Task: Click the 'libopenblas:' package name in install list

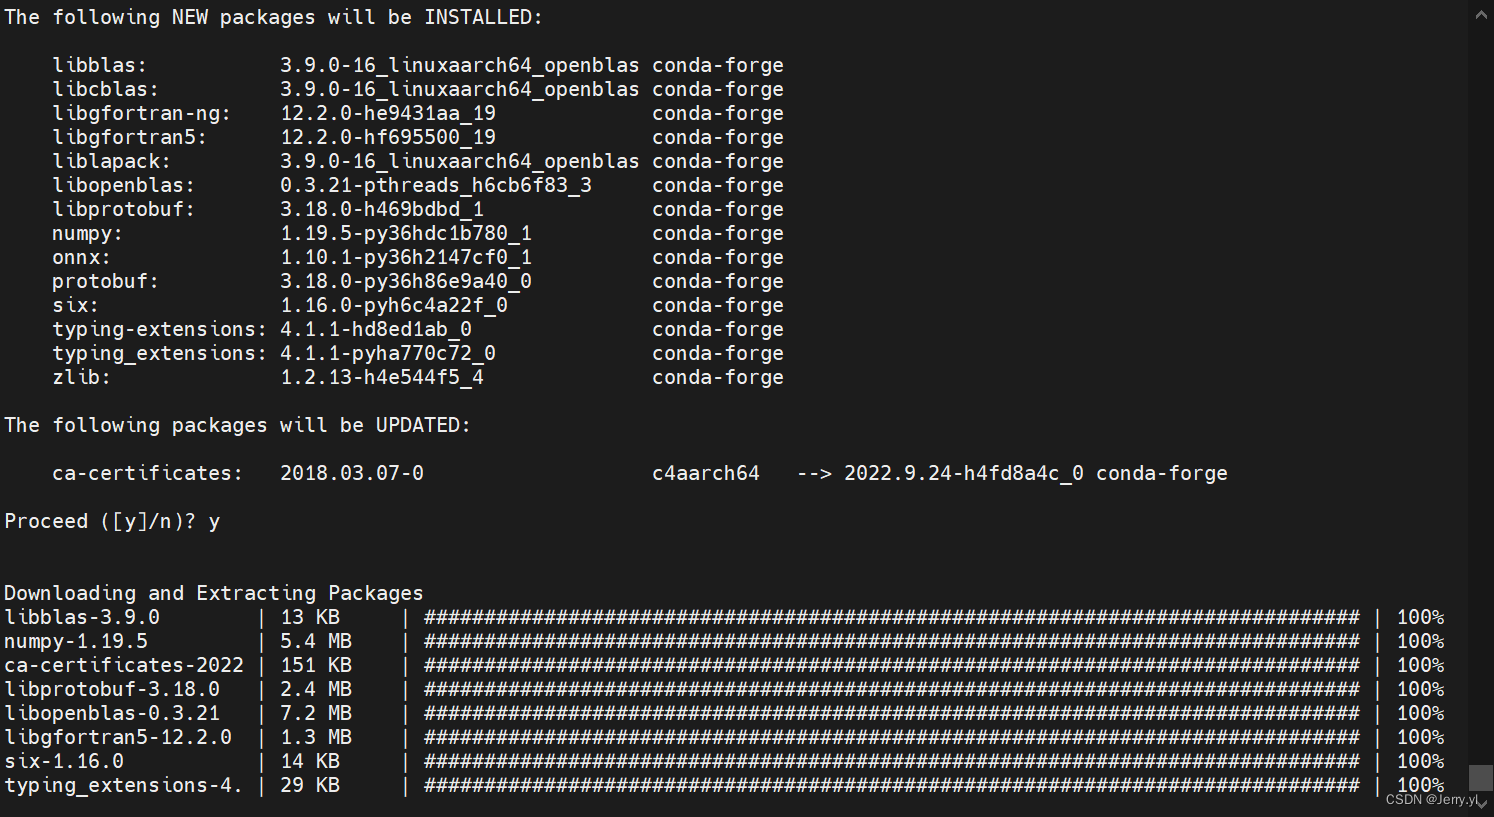Action: [x=124, y=186]
